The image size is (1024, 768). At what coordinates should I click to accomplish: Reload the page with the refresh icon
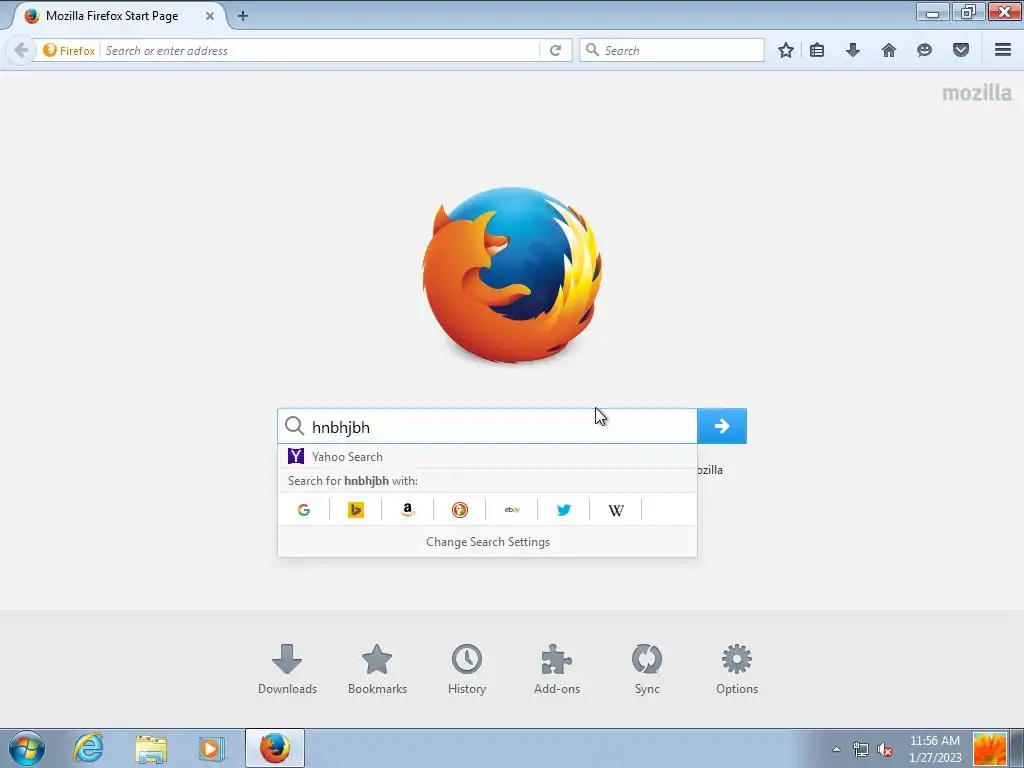tap(555, 50)
